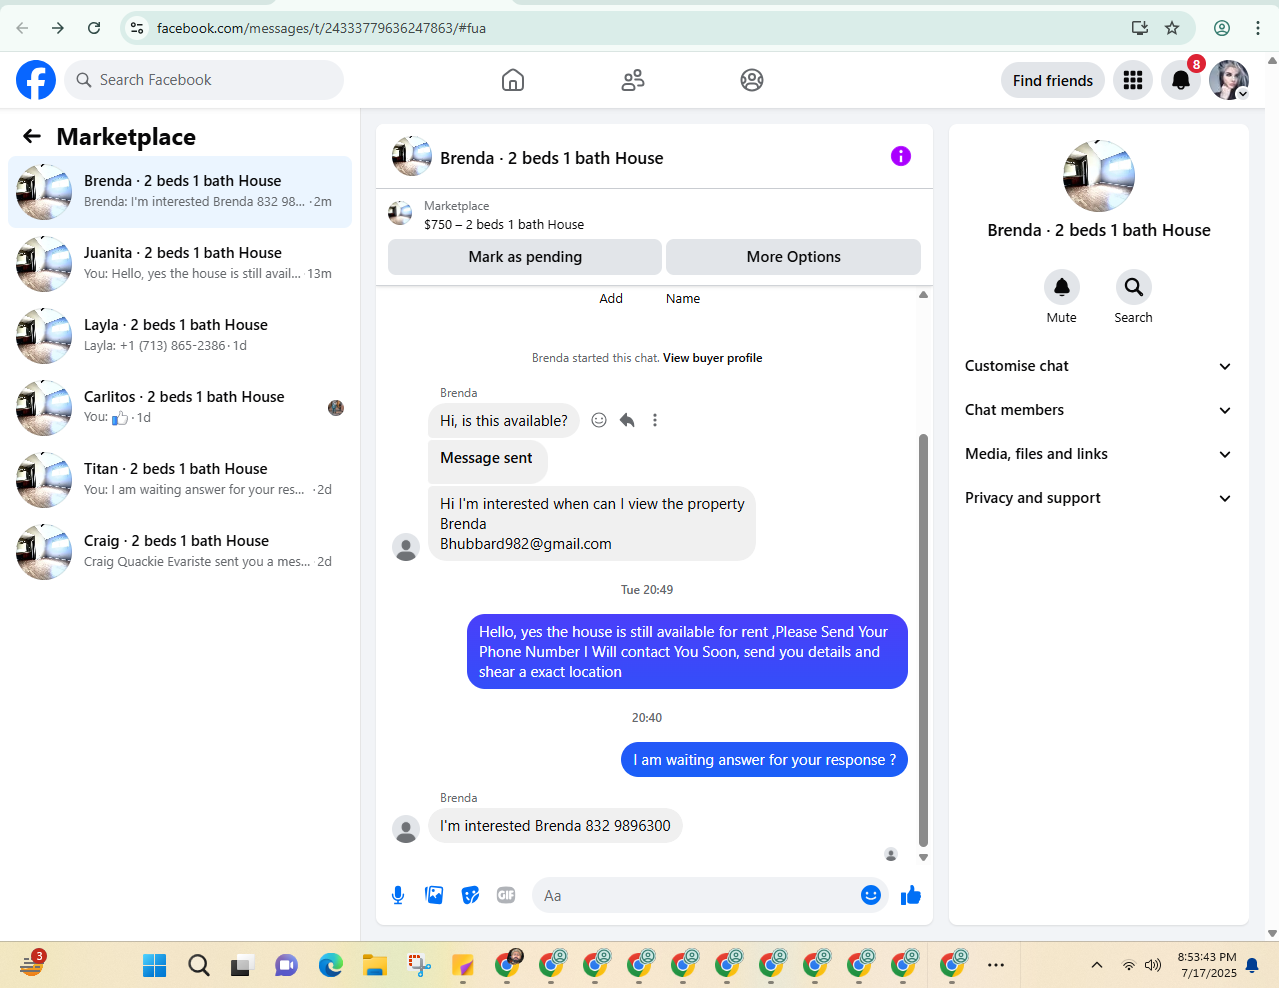Send a thumbs-up like
Image resolution: width=1279 pixels, height=988 pixels.
[911, 895]
